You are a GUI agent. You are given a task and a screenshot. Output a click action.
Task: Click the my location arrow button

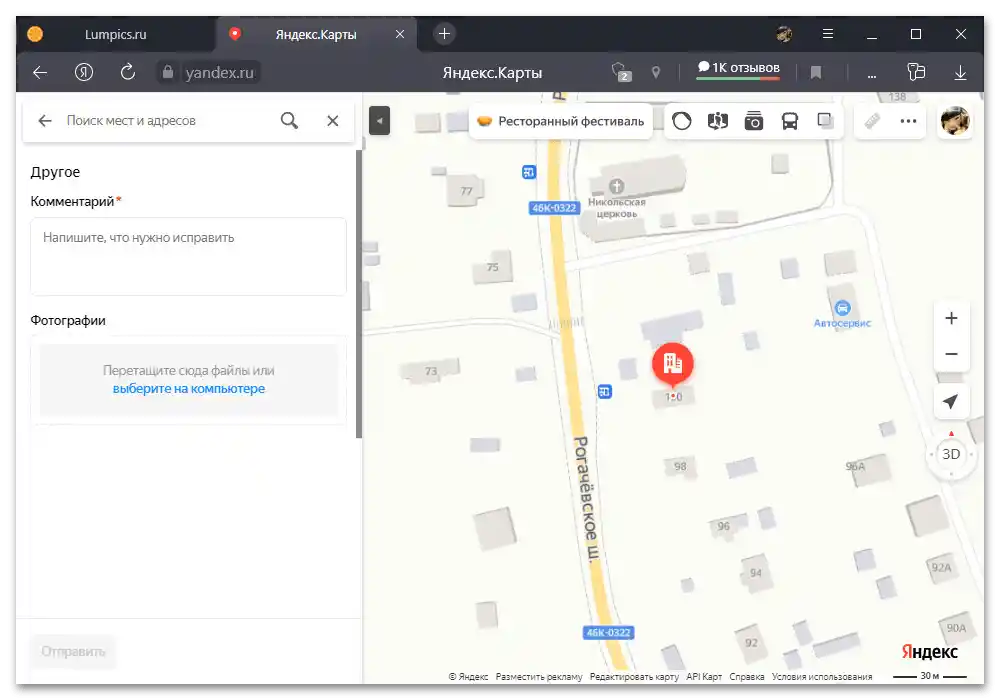coord(950,402)
